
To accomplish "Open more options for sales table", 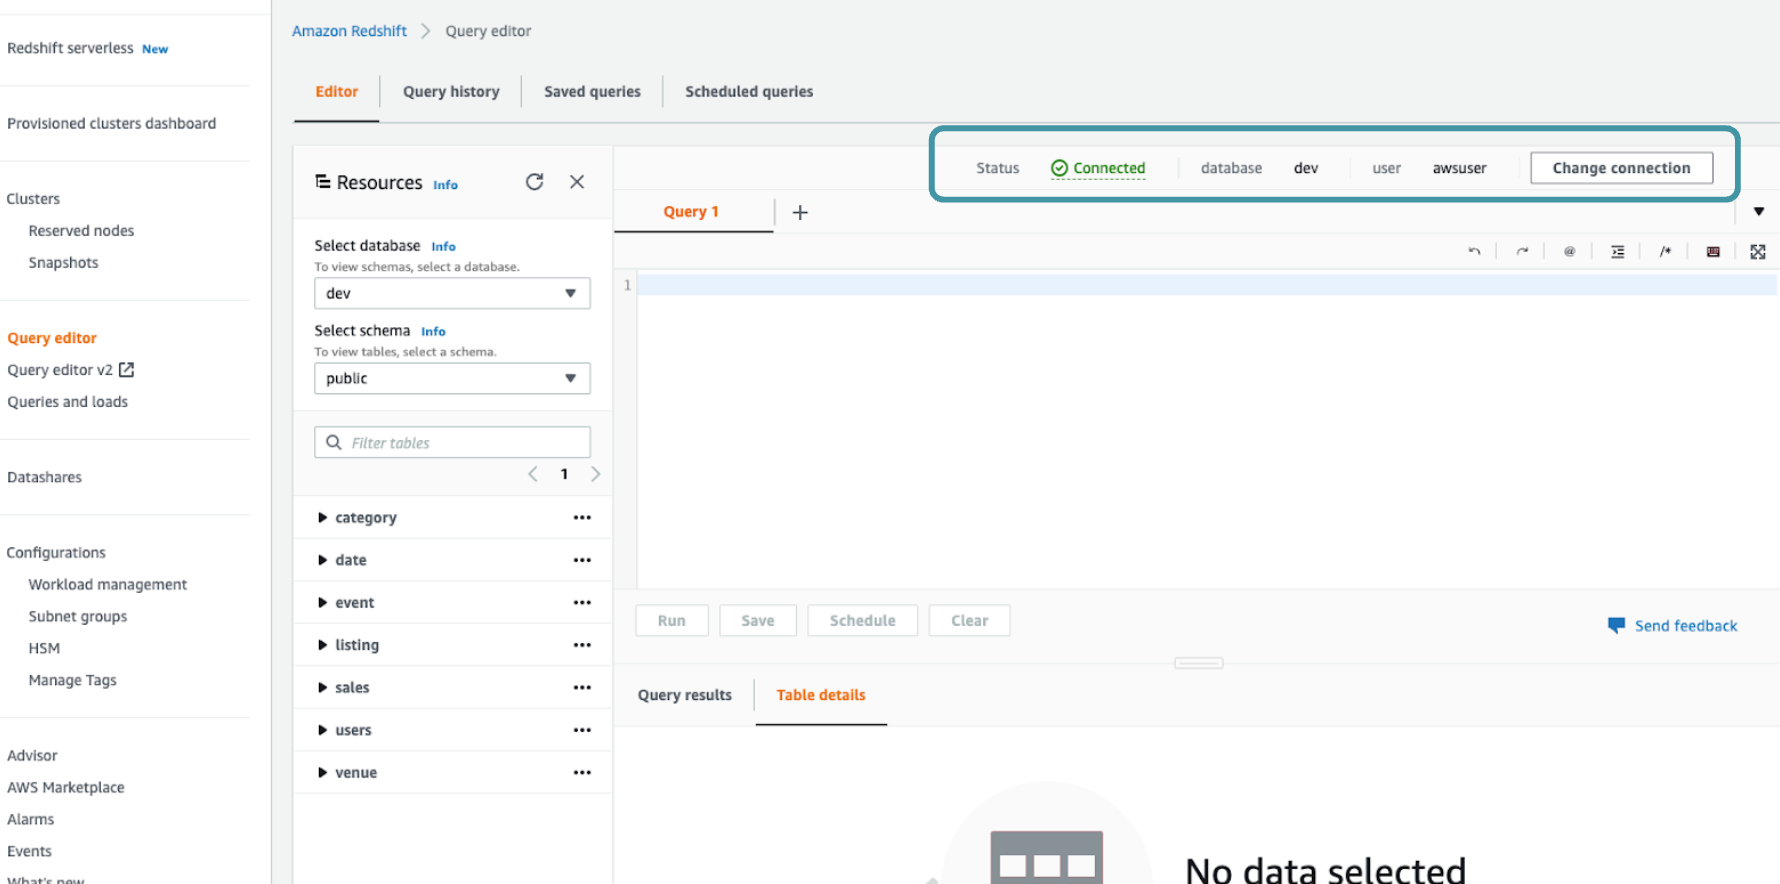I will tap(582, 687).
